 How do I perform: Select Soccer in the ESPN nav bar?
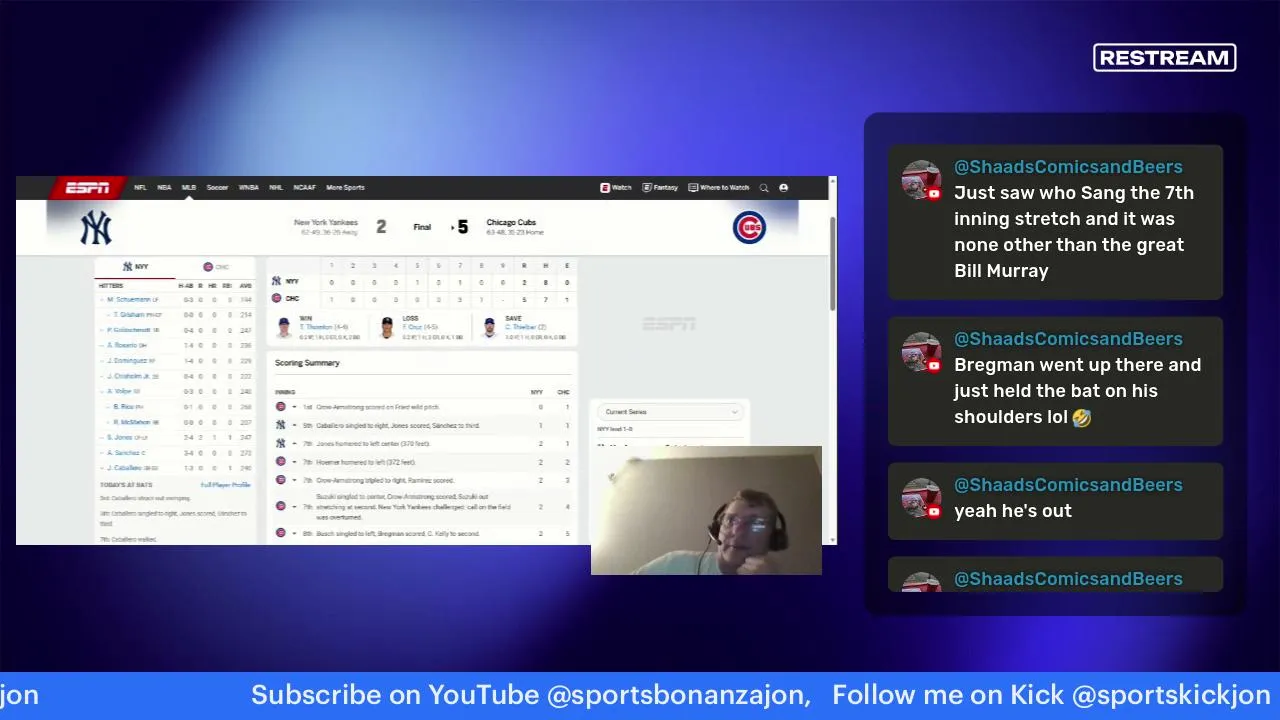coord(218,188)
